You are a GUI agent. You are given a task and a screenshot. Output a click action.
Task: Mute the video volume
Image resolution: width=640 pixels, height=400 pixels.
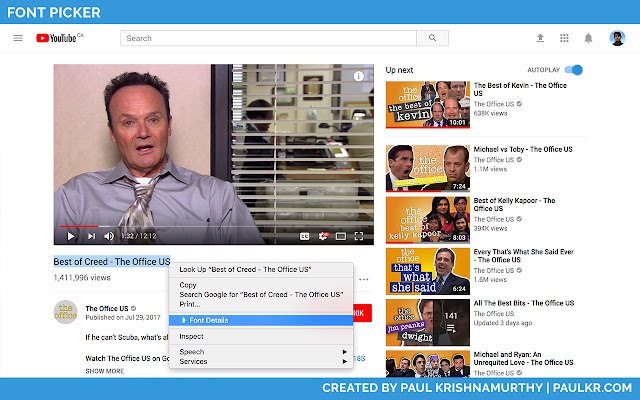tap(109, 236)
